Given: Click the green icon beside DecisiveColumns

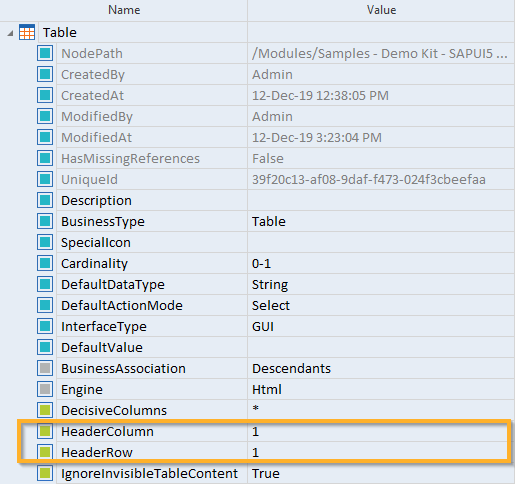Looking at the screenshot, I should click(x=45, y=410).
